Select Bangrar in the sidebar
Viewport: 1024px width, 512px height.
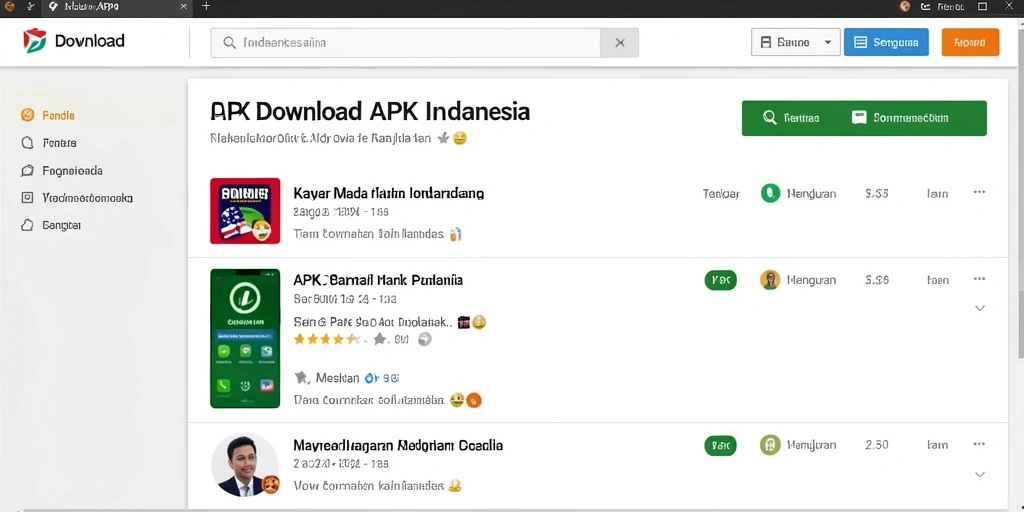tap(61, 225)
